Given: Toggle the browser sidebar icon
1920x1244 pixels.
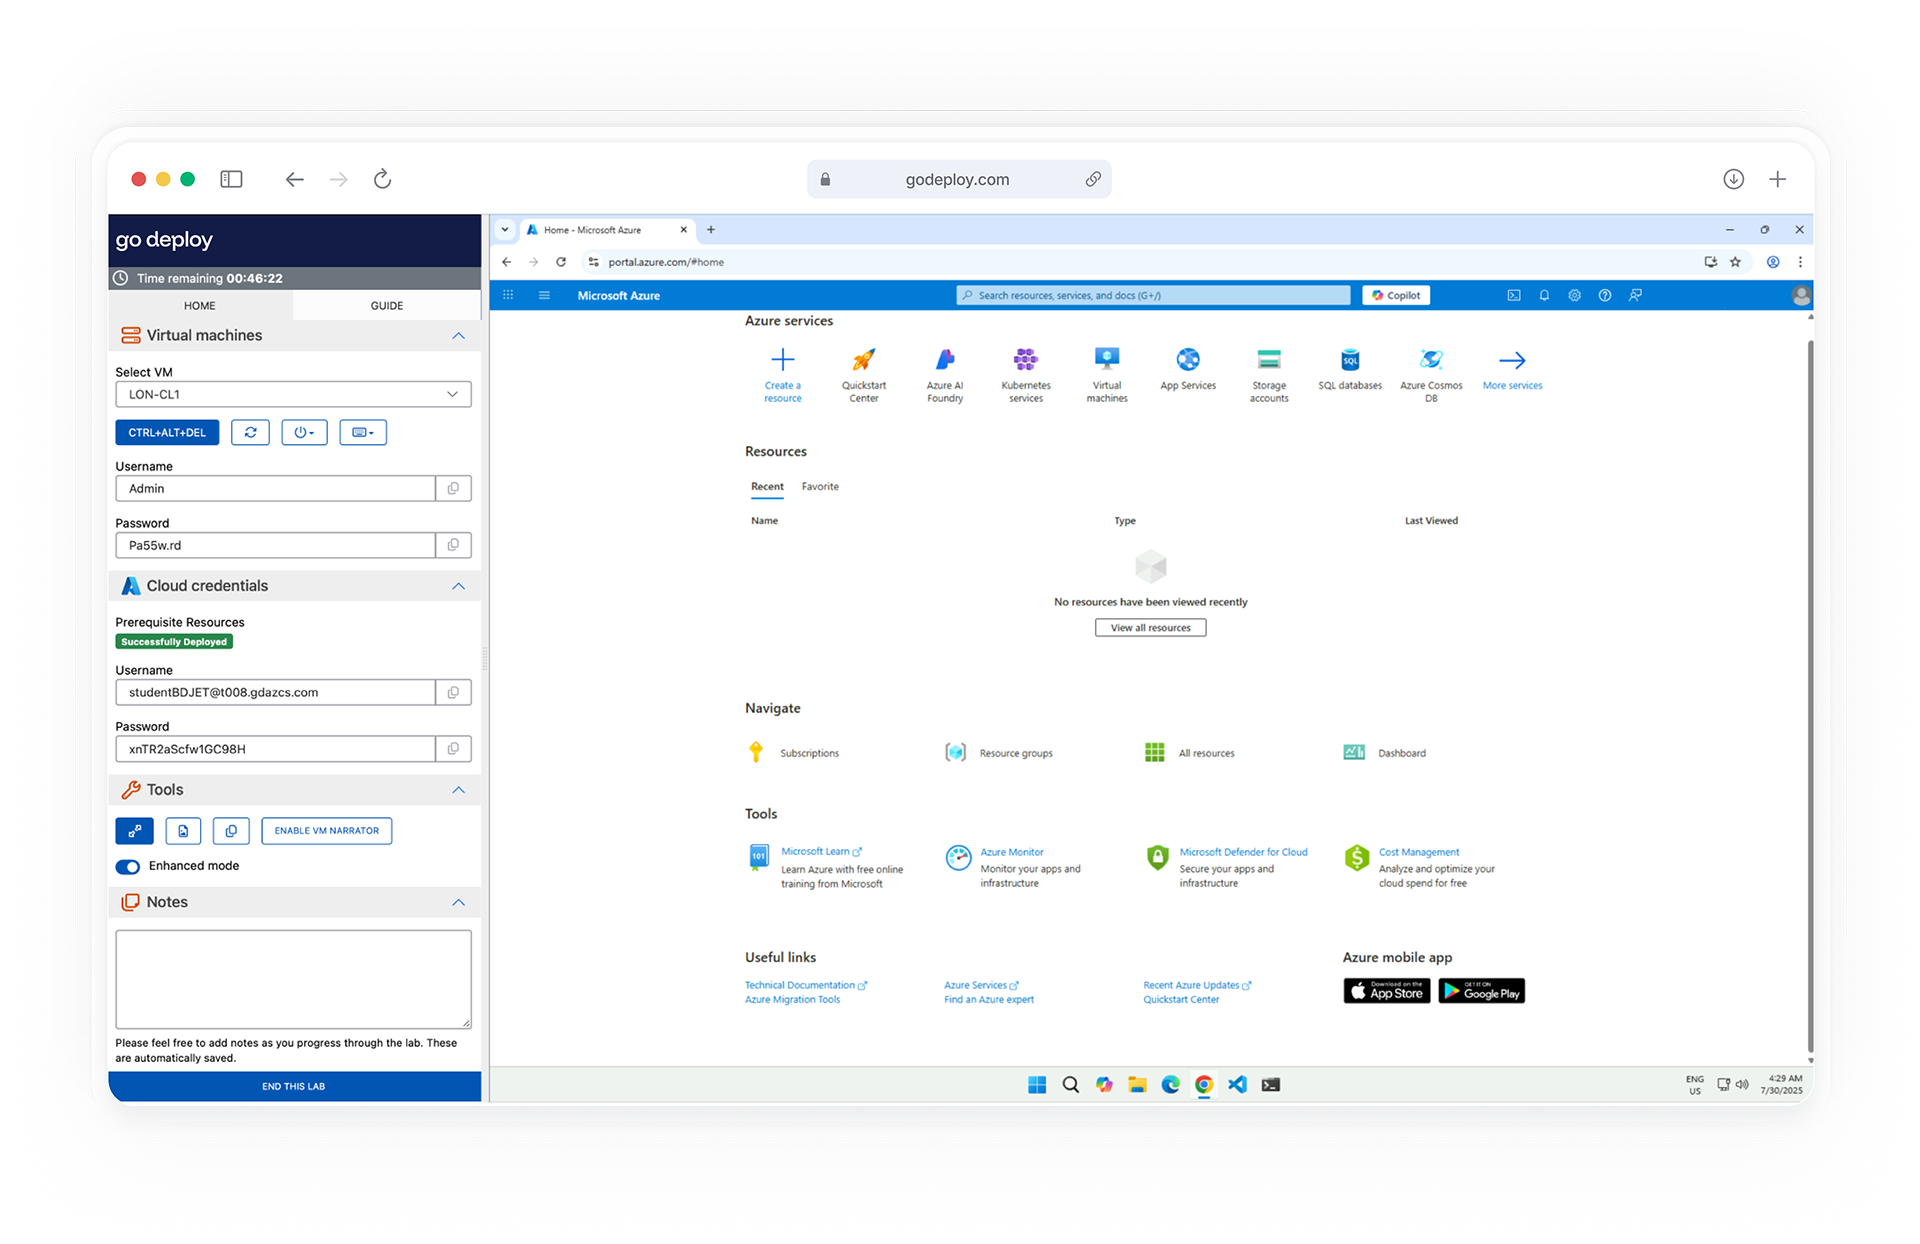Looking at the screenshot, I should tap(231, 179).
